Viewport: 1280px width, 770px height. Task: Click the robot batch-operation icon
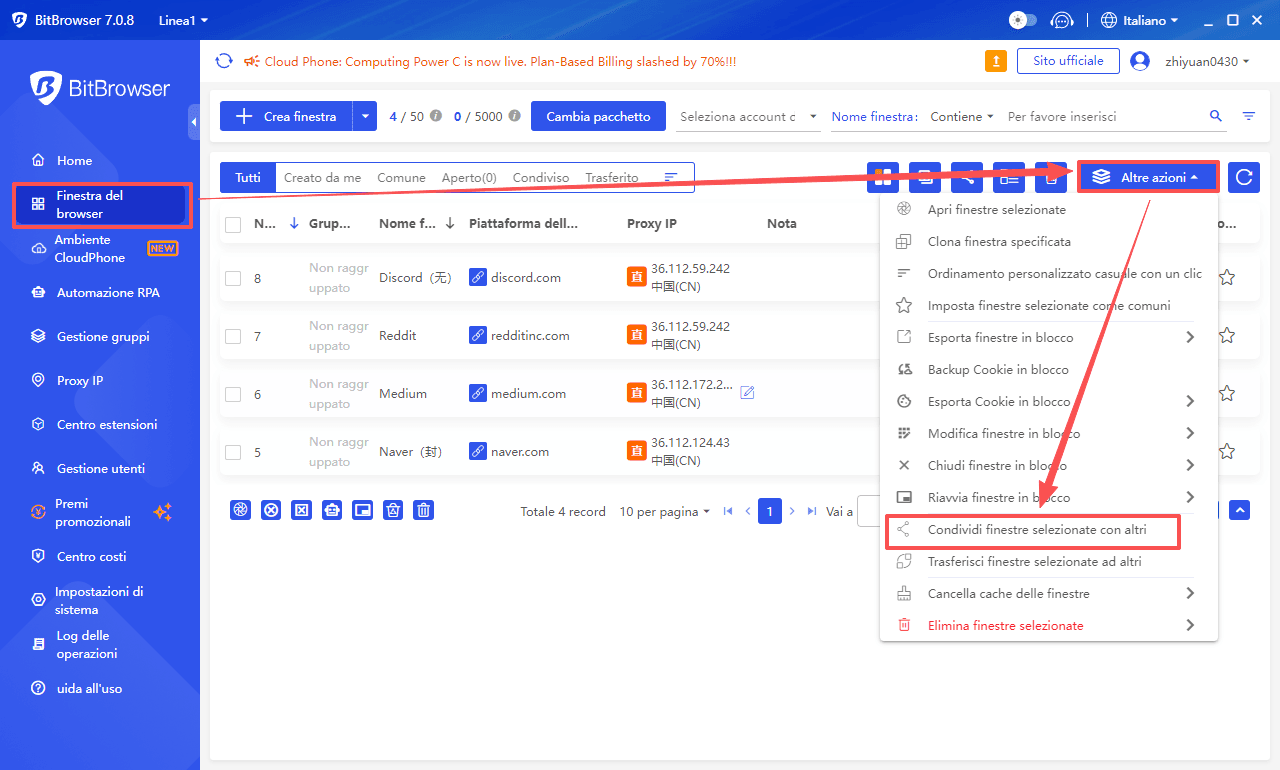click(x=331, y=510)
